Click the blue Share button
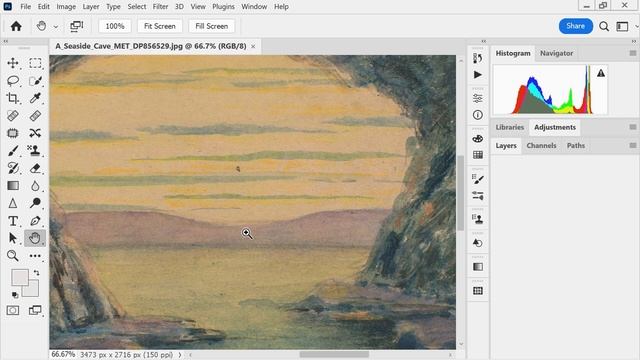The width and height of the screenshot is (640, 360). click(576, 26)
